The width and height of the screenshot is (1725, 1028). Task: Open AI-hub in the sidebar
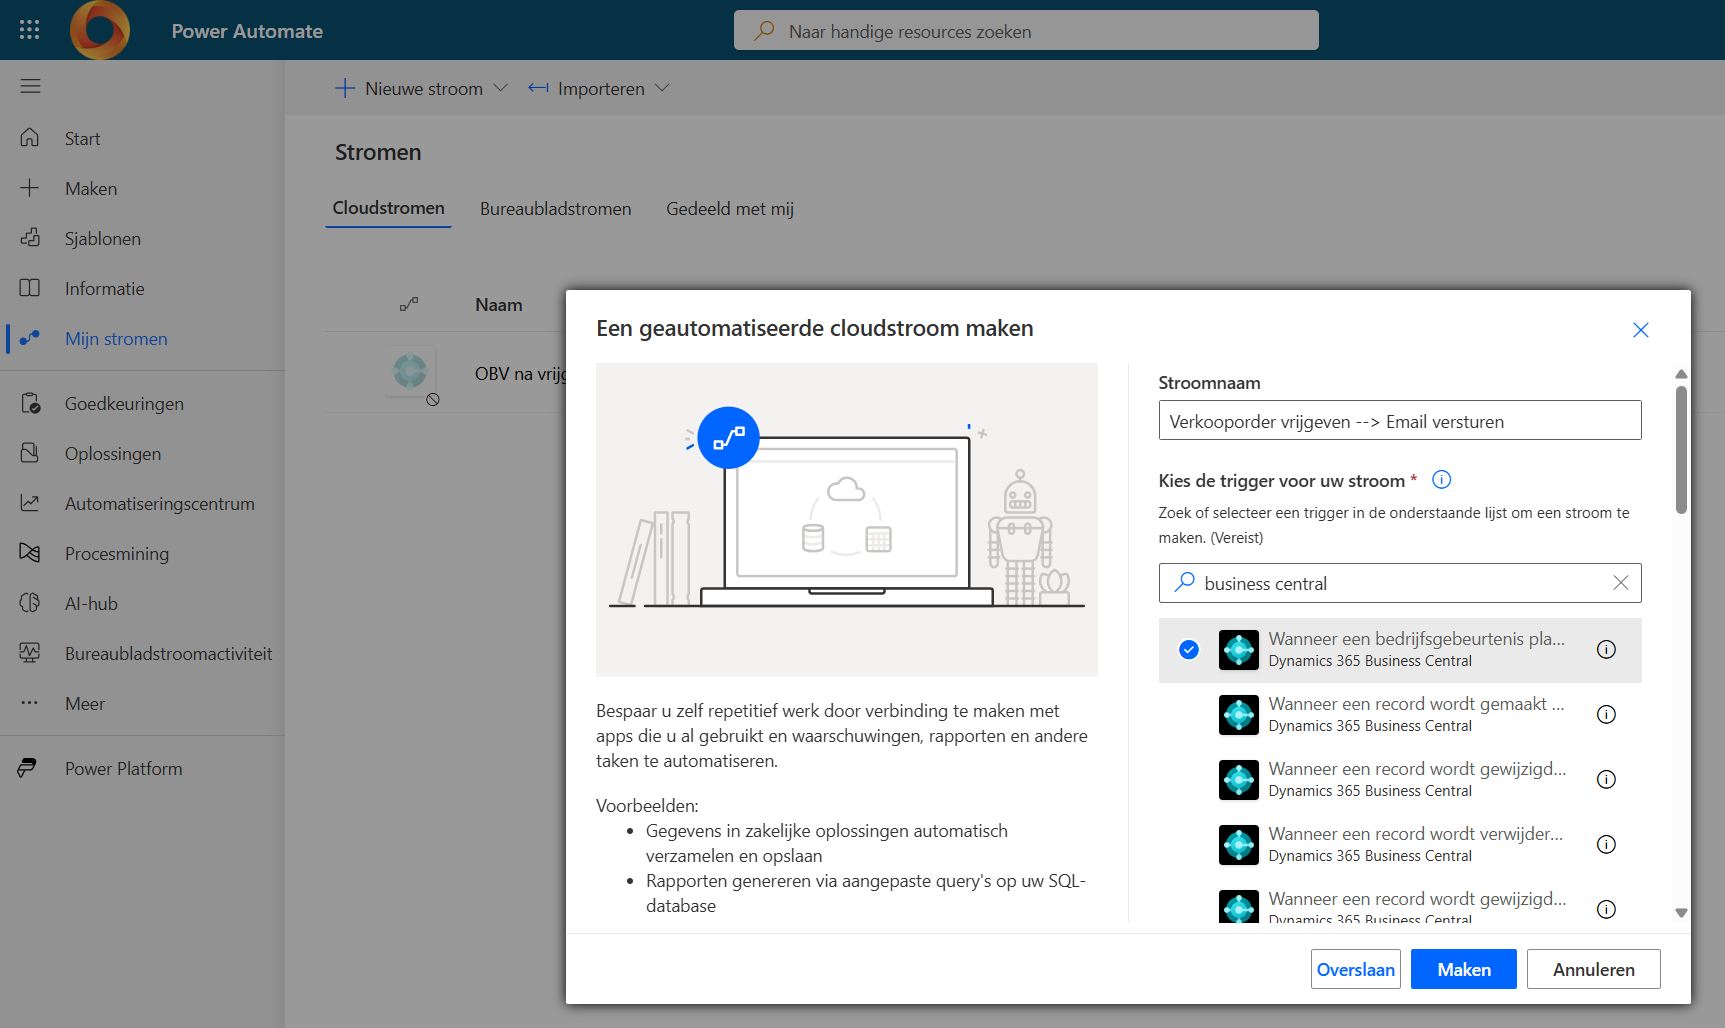[x=91, y=604]
